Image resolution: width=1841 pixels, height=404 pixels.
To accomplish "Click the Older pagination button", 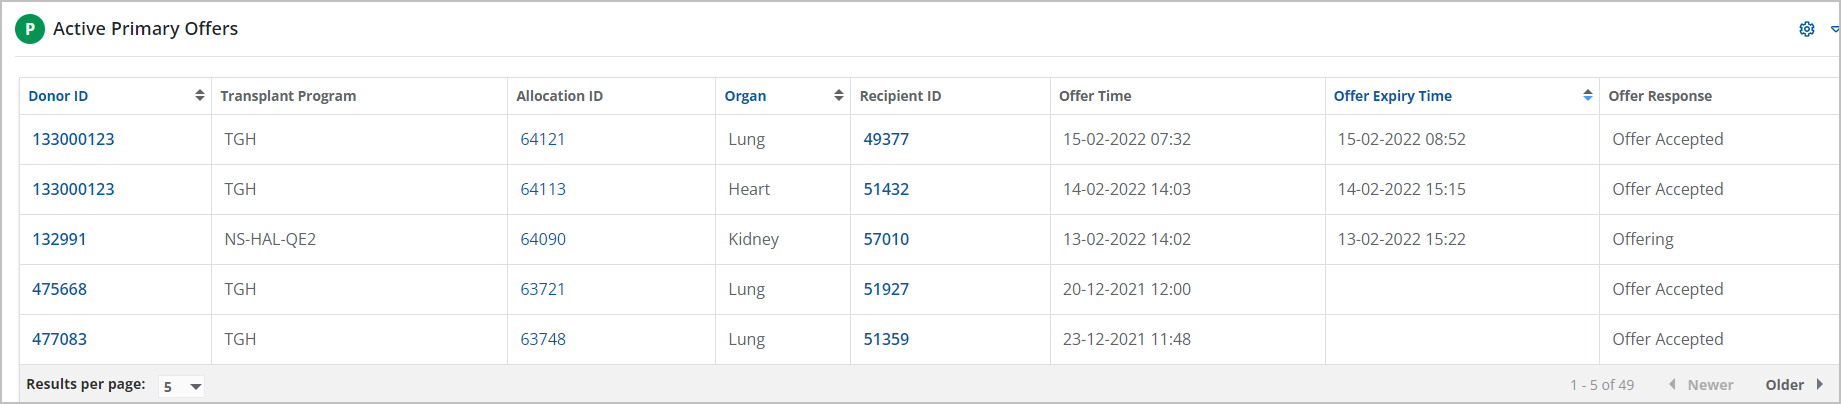I will (x=1784, y=385).
